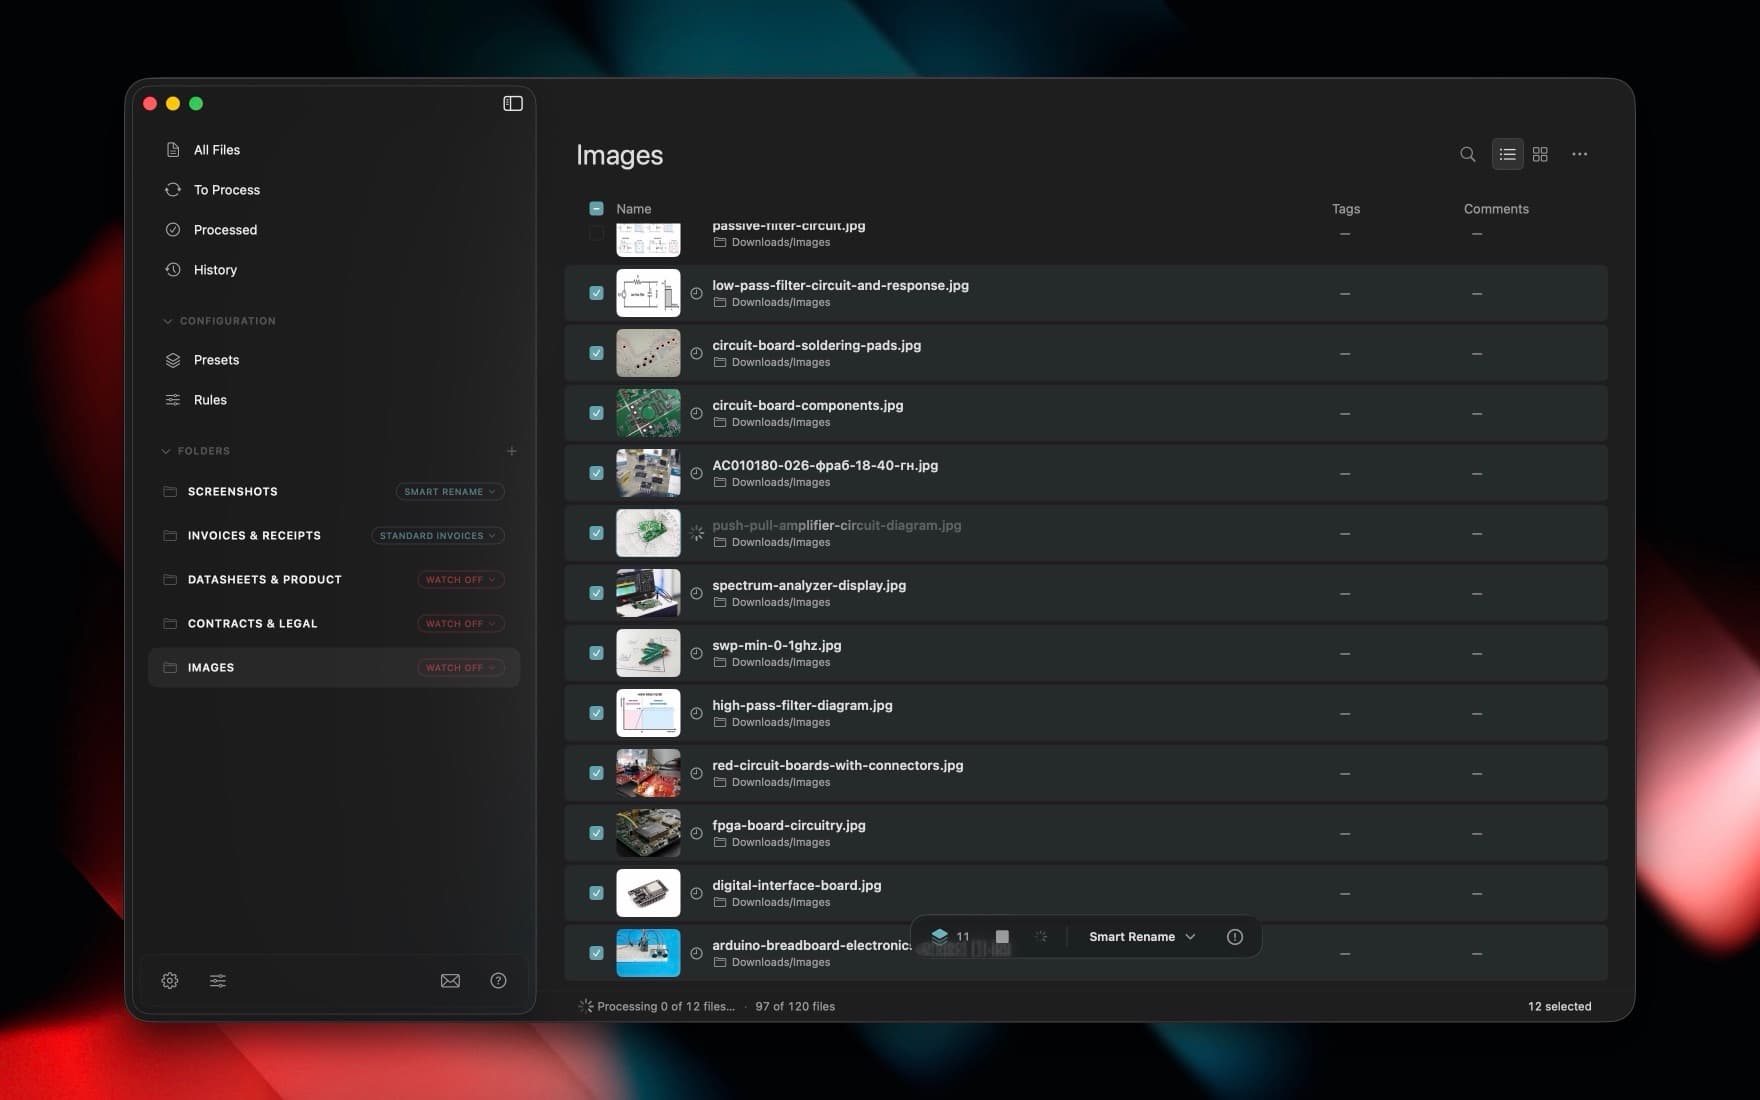1760x1100 pixels.
Task: Toggle the sidebar panel icon
Action: pyautogui.click(x=513, y=103)
